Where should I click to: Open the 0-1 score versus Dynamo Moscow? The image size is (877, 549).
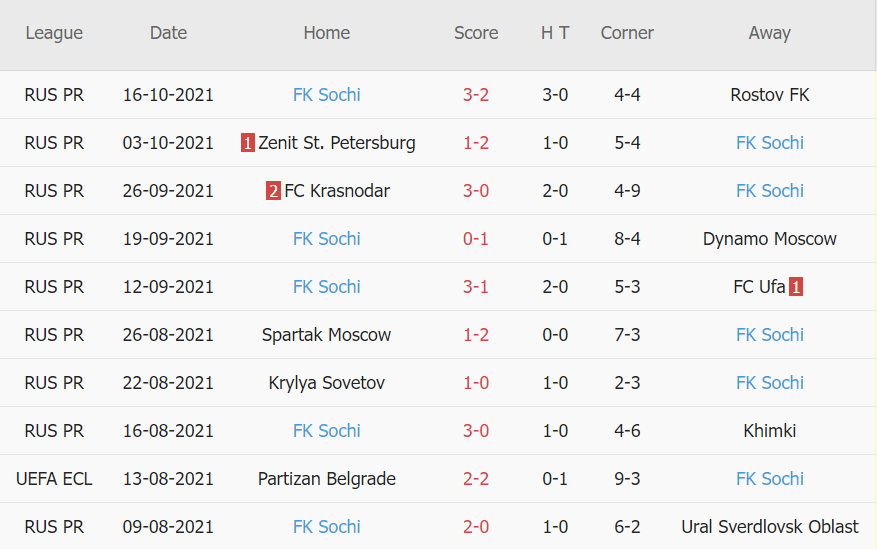[x=476, y=239]
